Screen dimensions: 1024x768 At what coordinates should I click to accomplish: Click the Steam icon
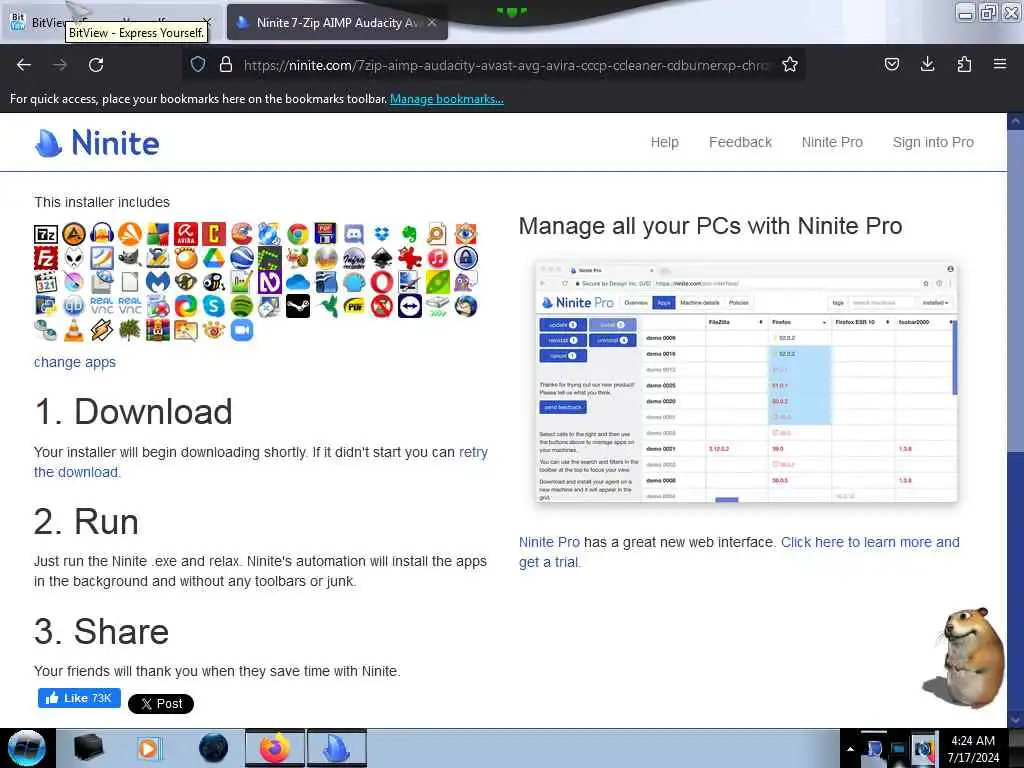click(x=298, y=306)
